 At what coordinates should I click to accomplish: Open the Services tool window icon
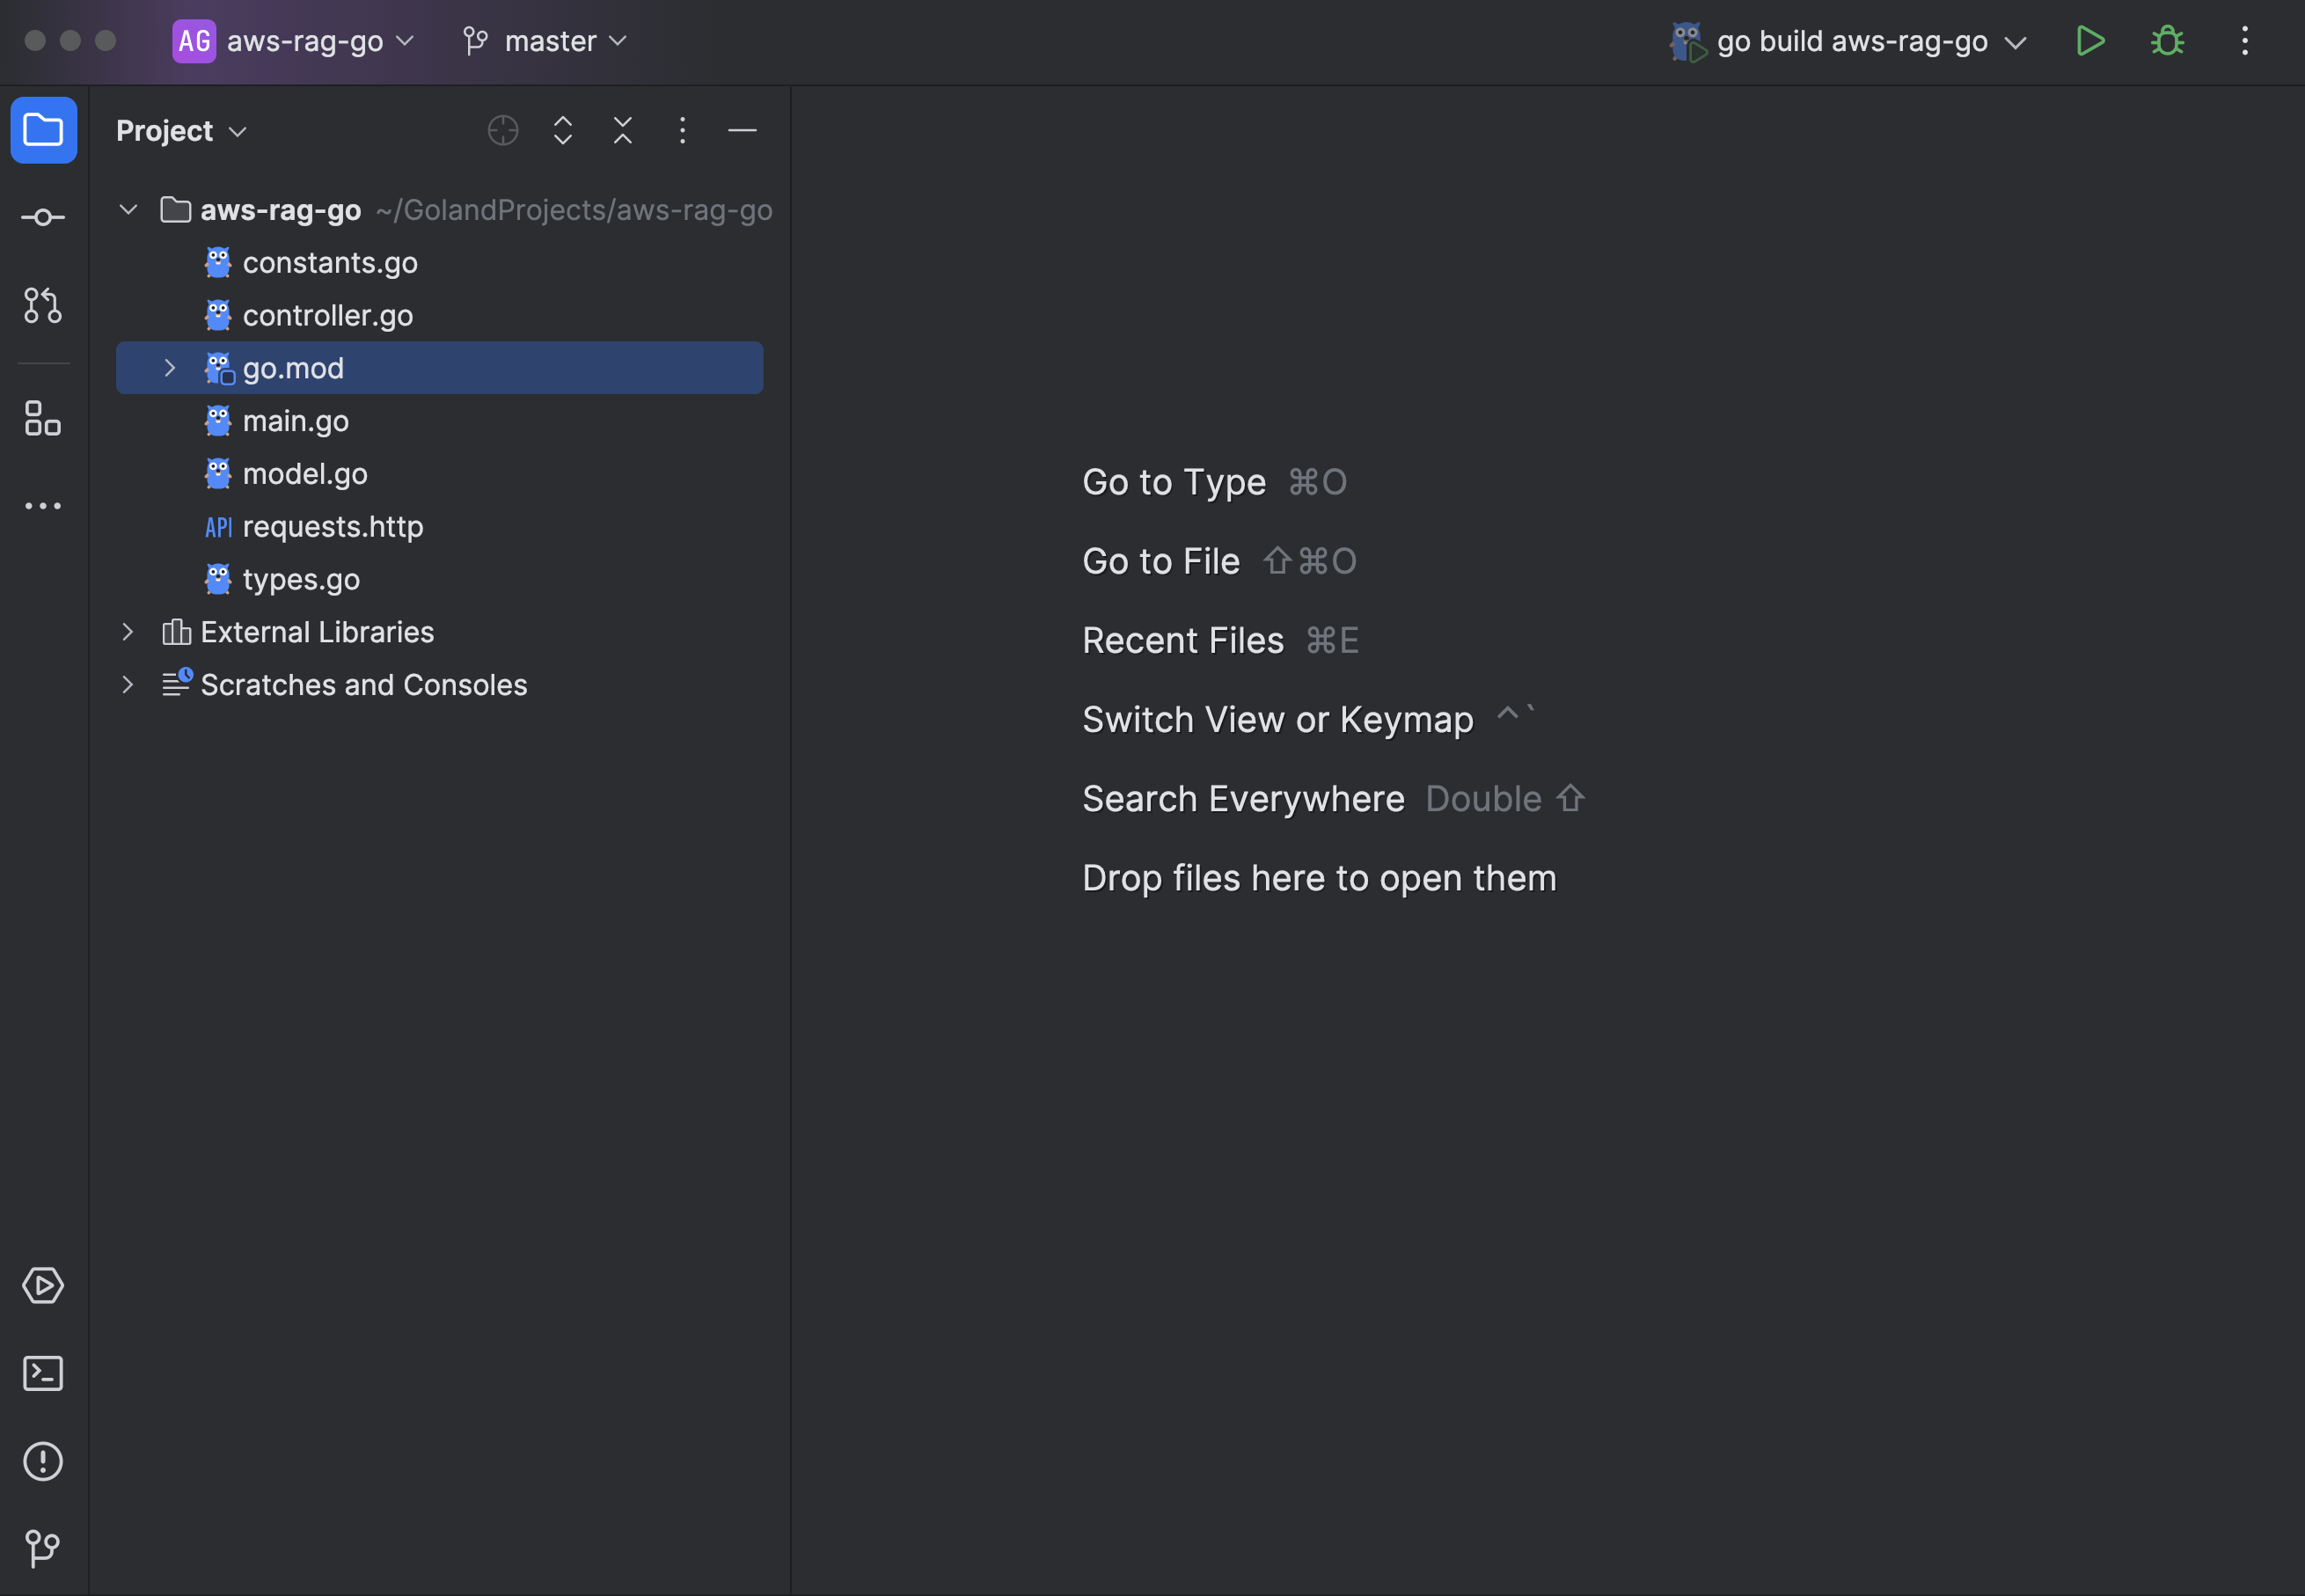(43, 1285)
